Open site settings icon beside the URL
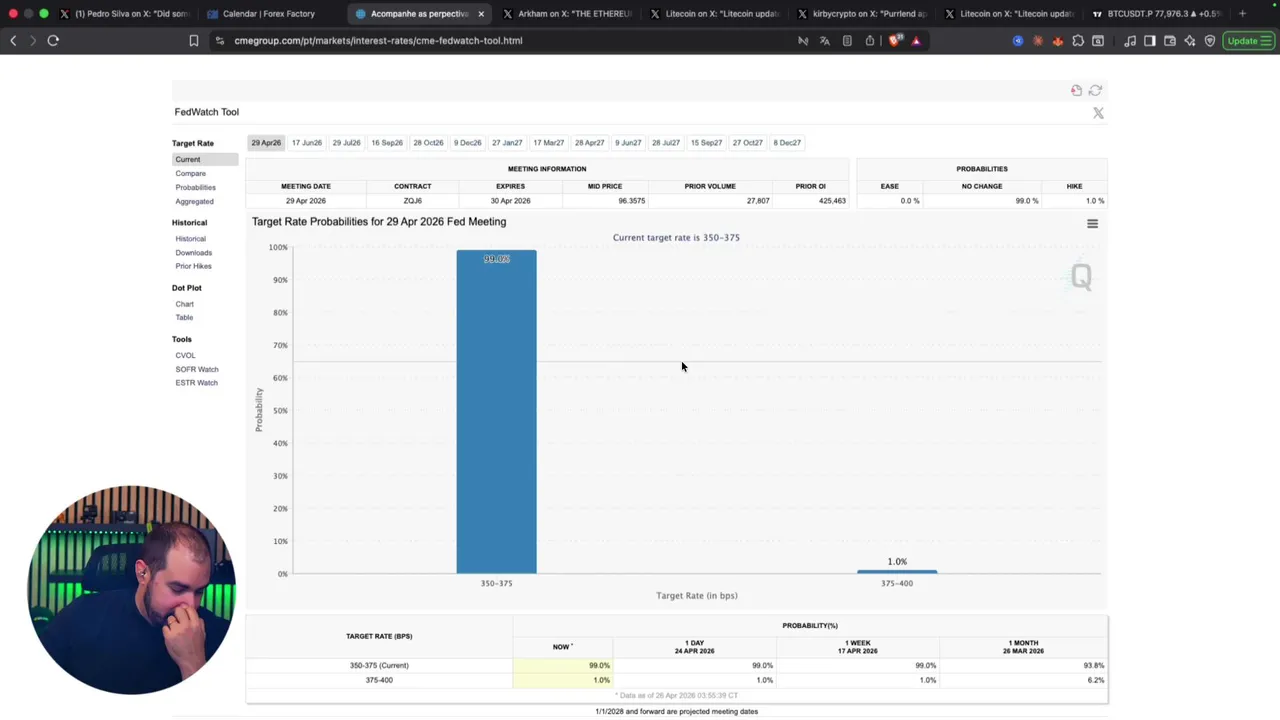This screenshot has height=720, width=1280. (220, 41)
